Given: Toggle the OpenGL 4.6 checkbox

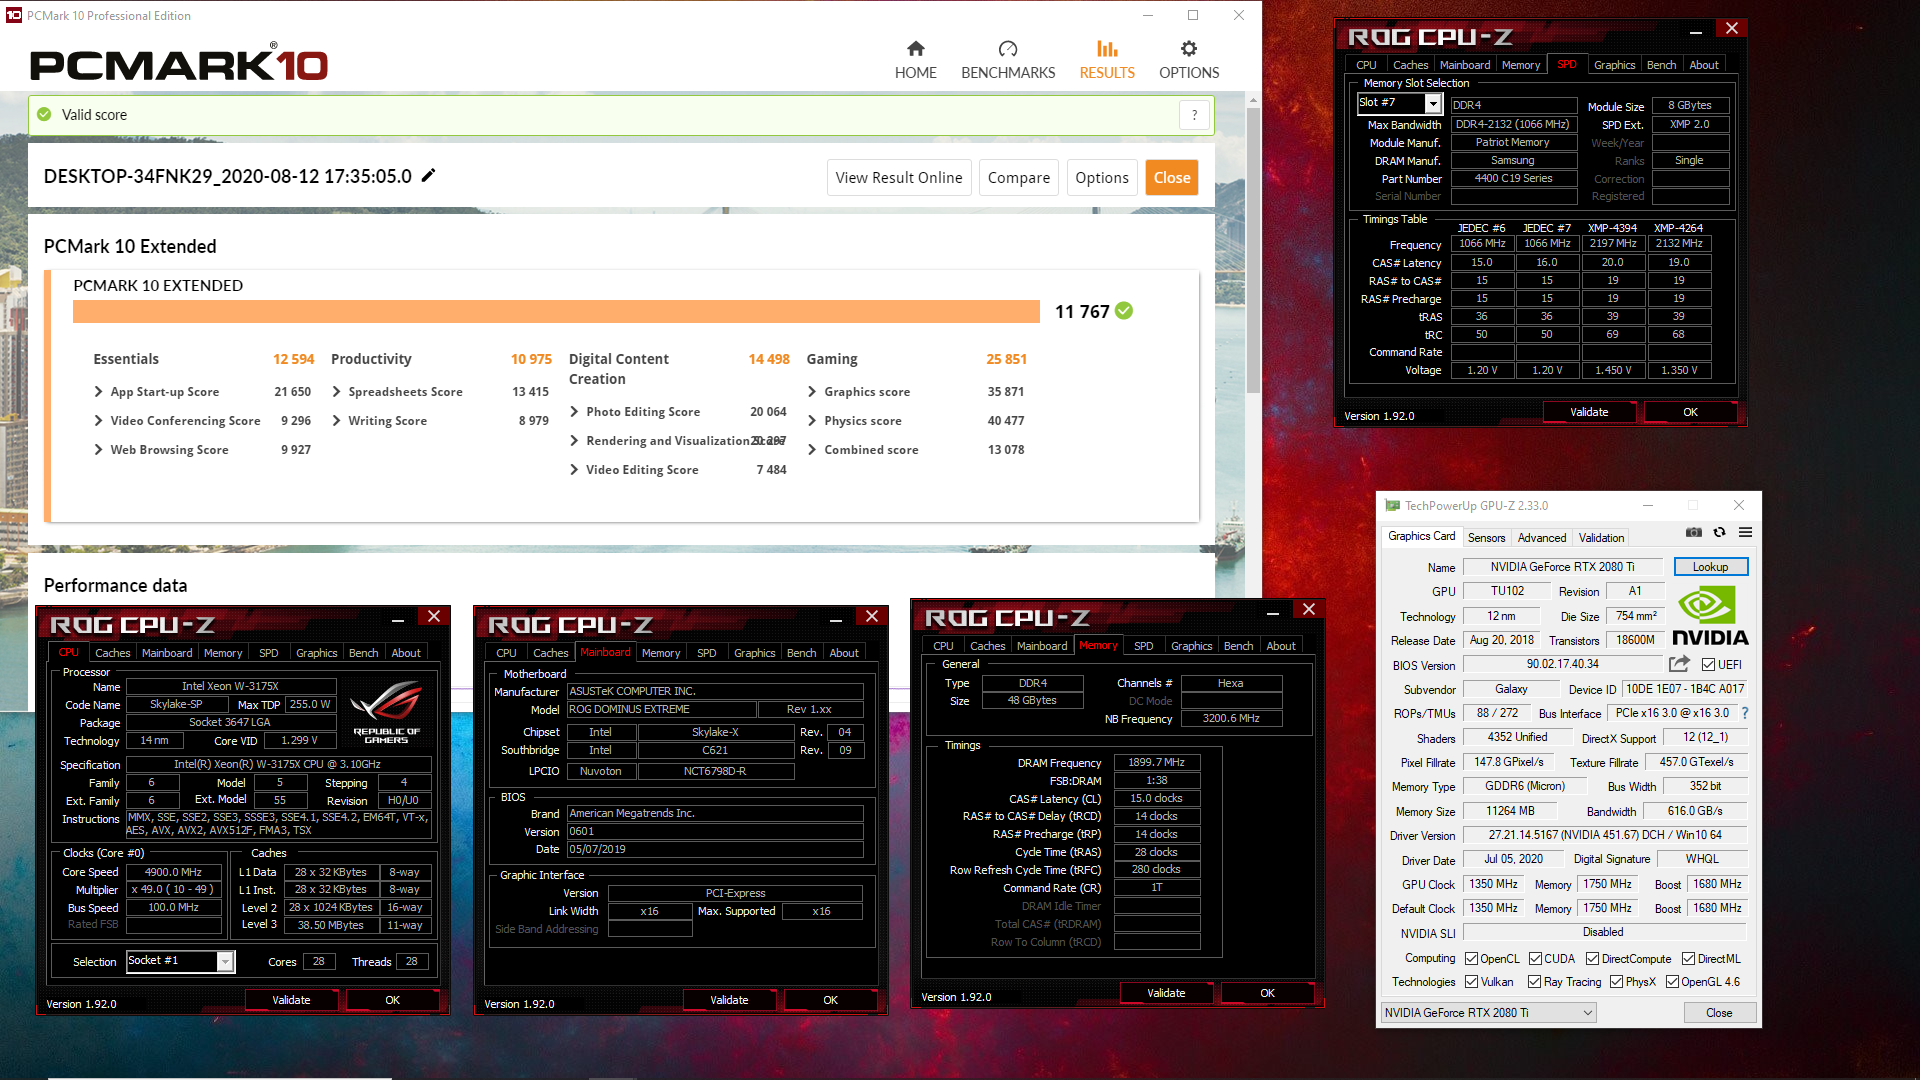Looking at the screenshot, I should [x=1672, y=982].
